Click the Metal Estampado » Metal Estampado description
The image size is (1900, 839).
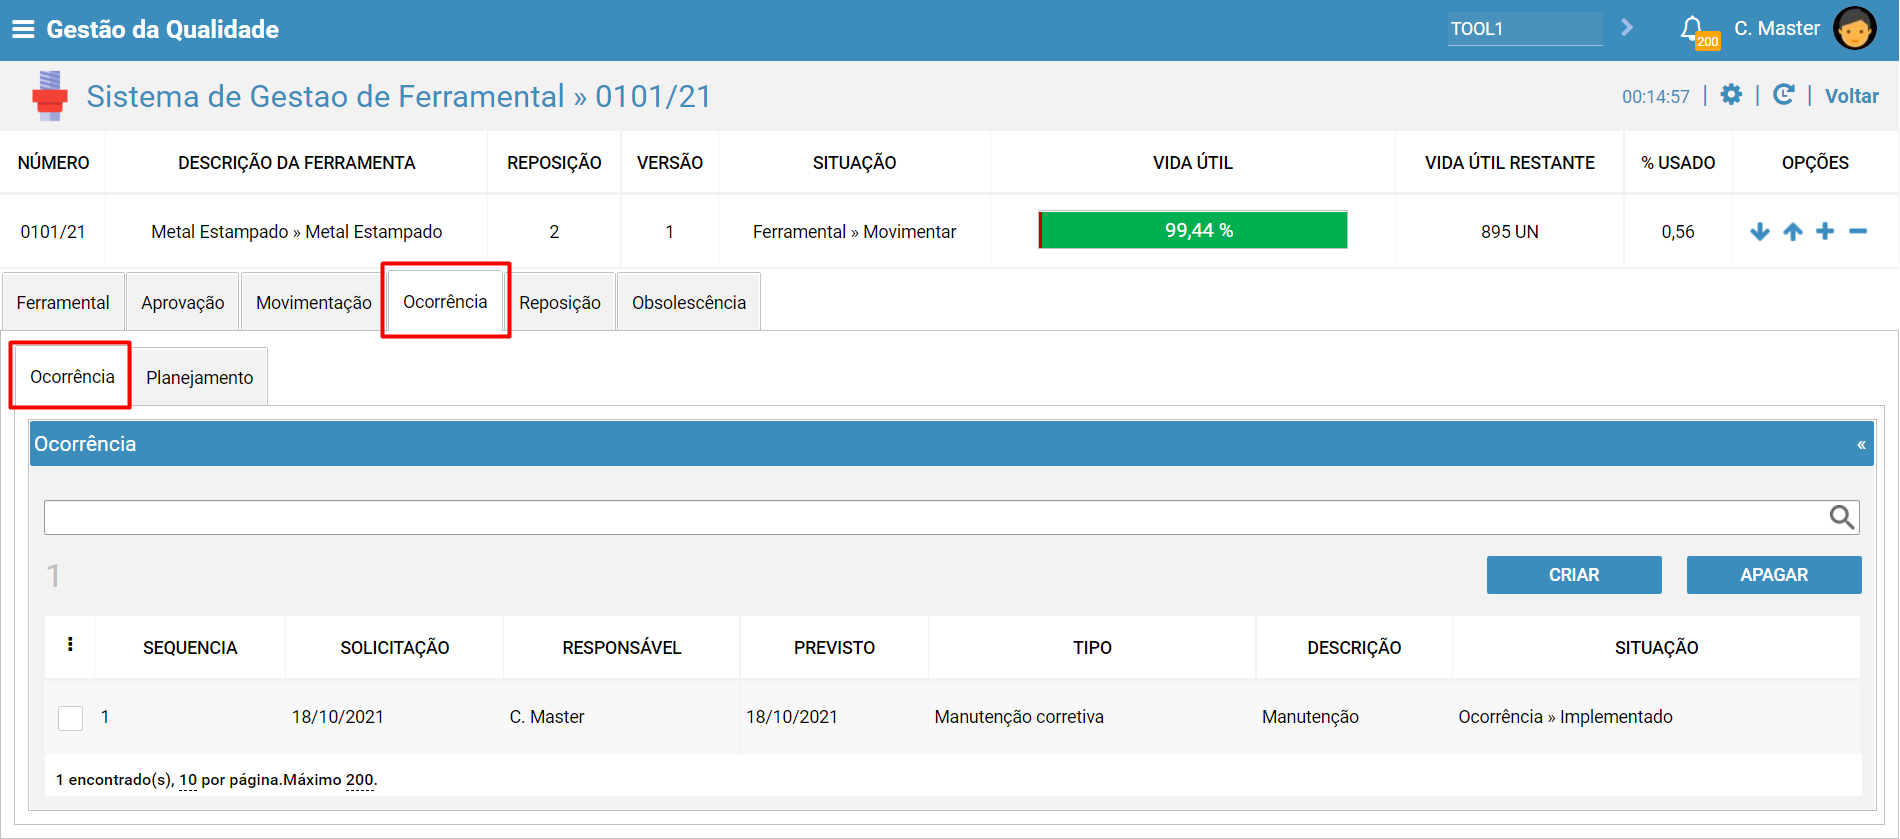[x=297, y=232]
